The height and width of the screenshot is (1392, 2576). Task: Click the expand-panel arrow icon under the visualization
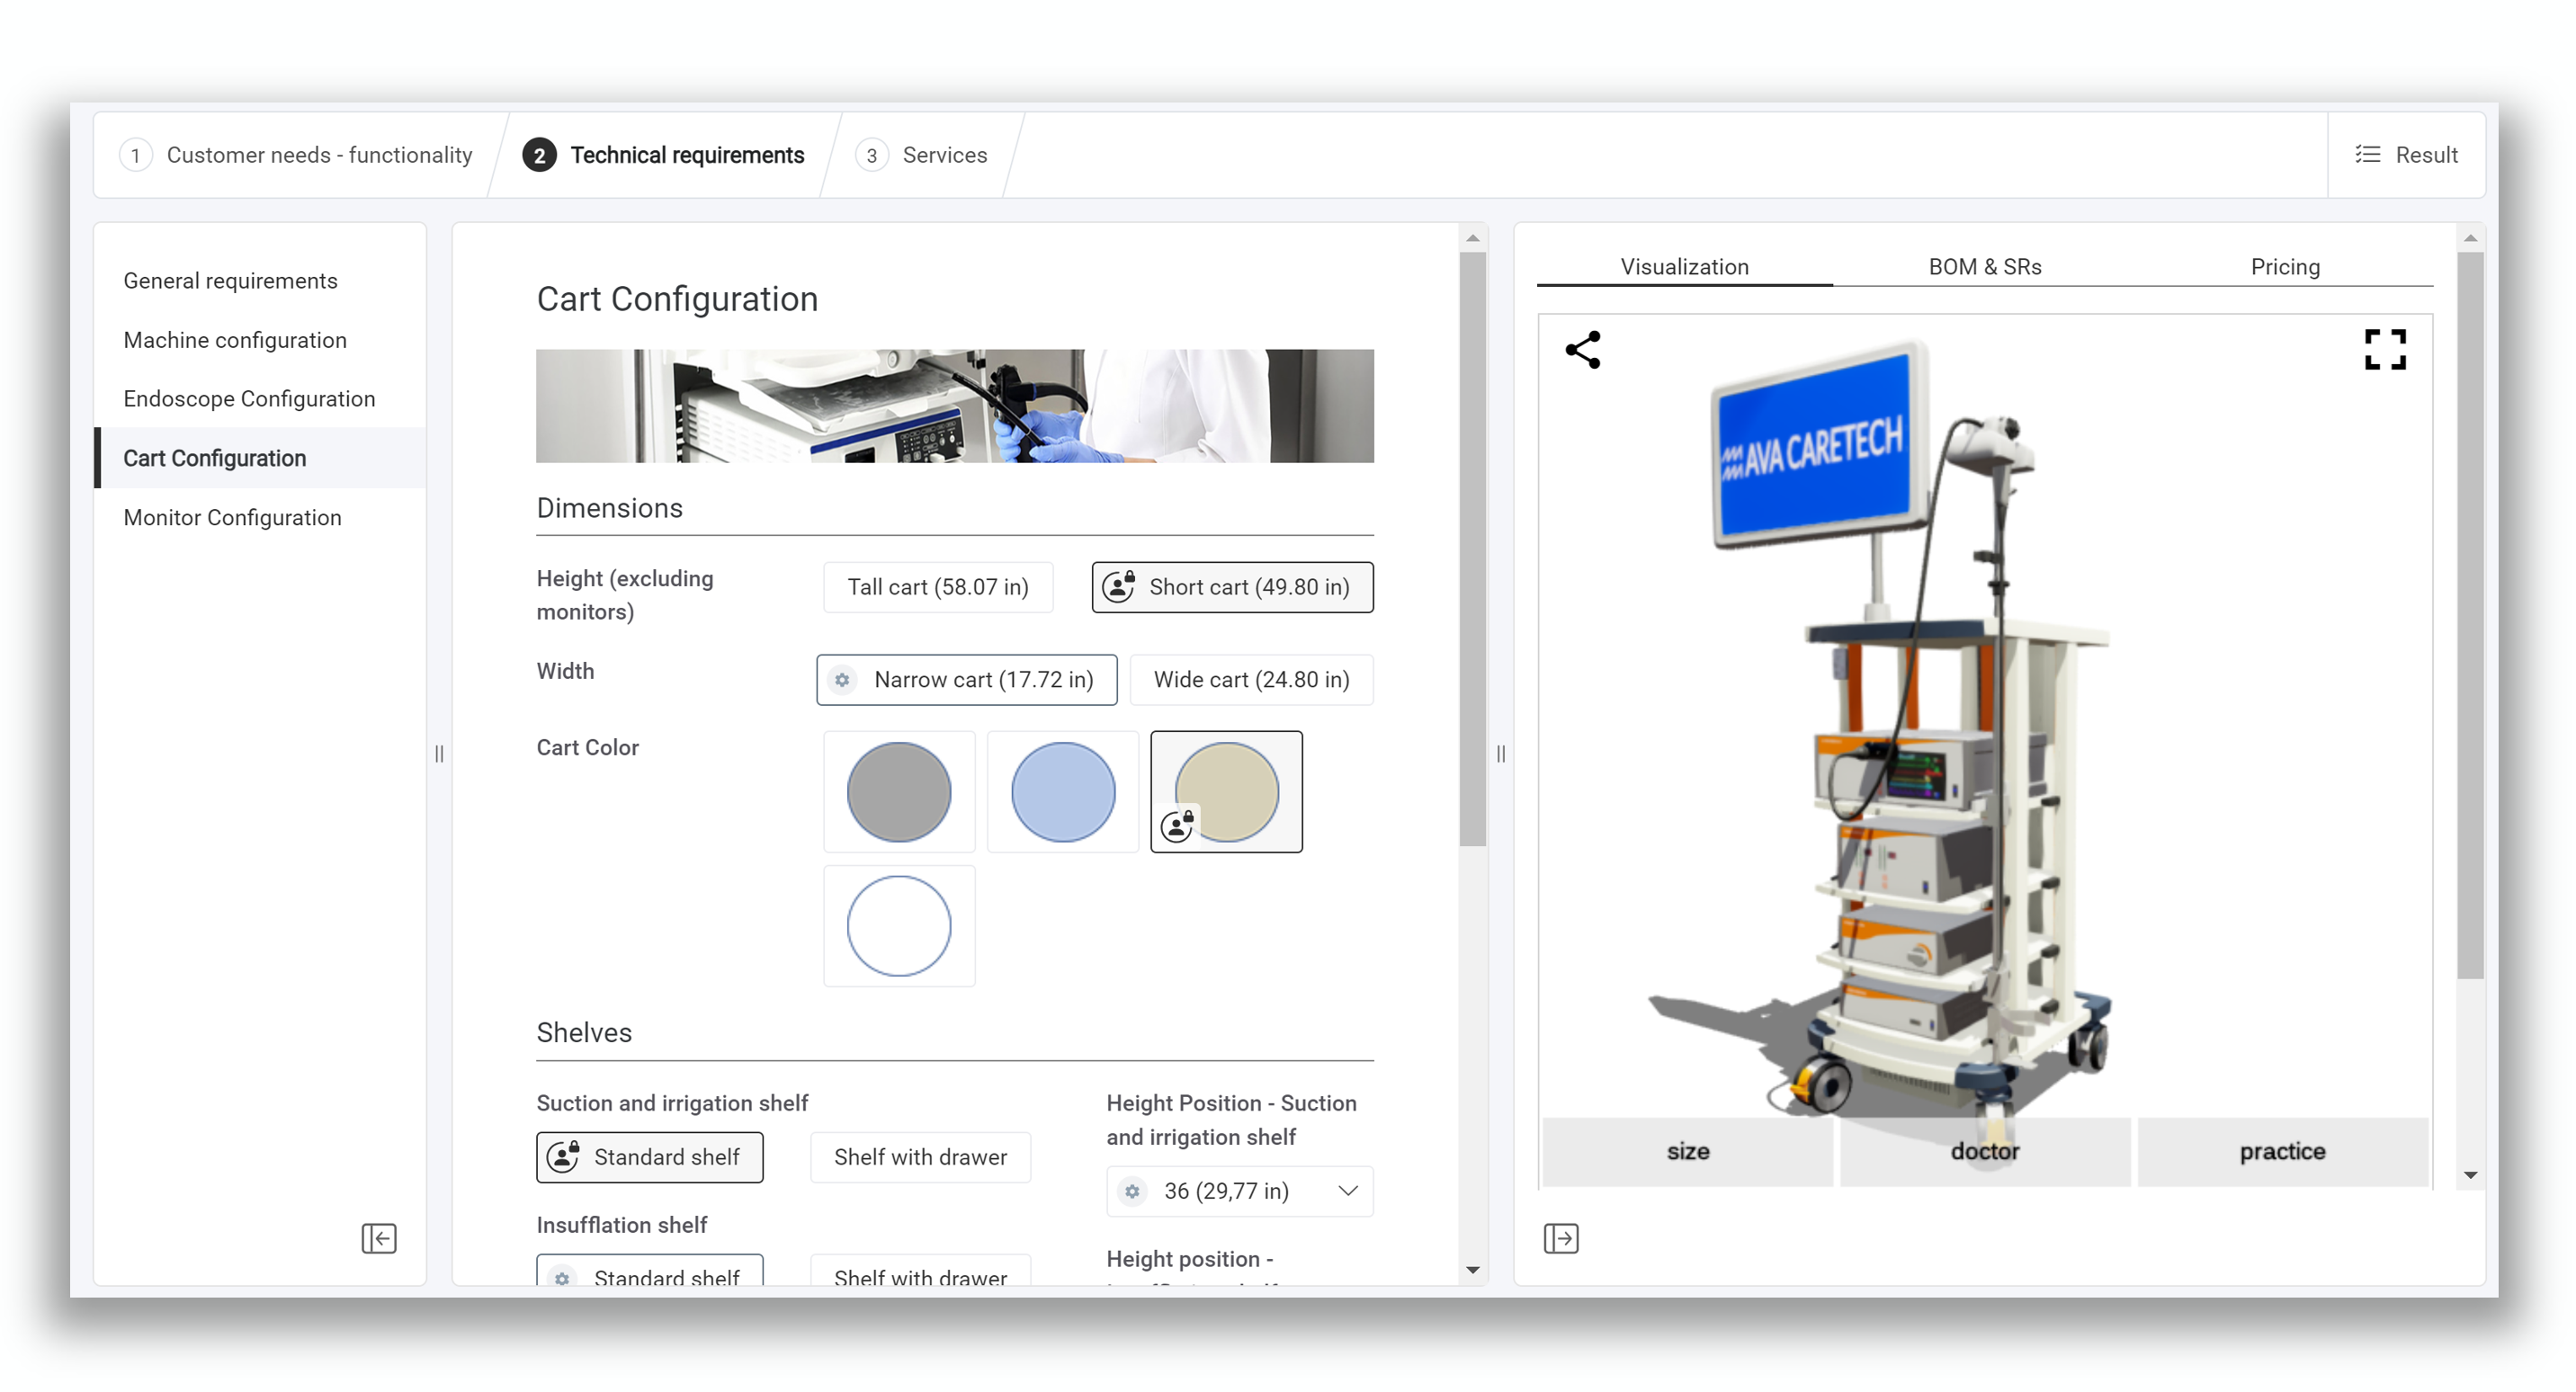(x=1561, y=1238)
